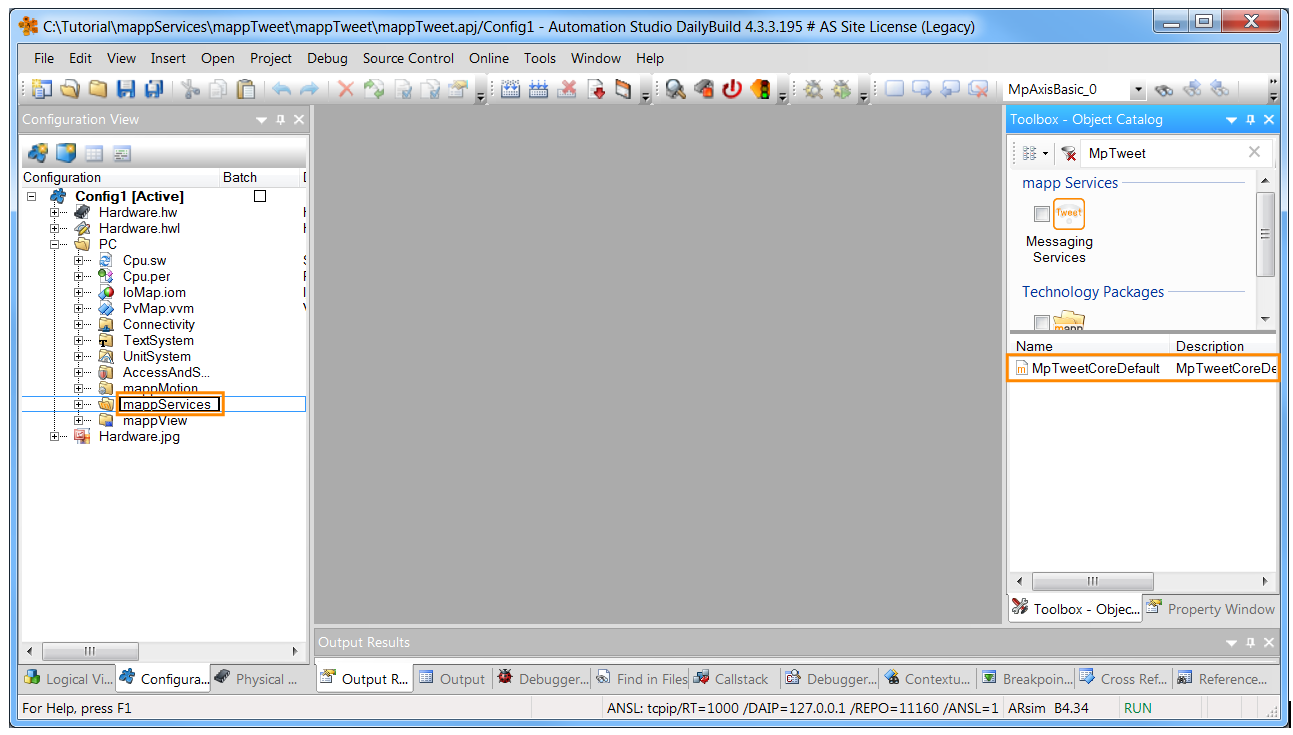The width and height of the screenshot is (1293, 735).
Task: Collapse the Config1 [Active] node
Action: point(32,196)
